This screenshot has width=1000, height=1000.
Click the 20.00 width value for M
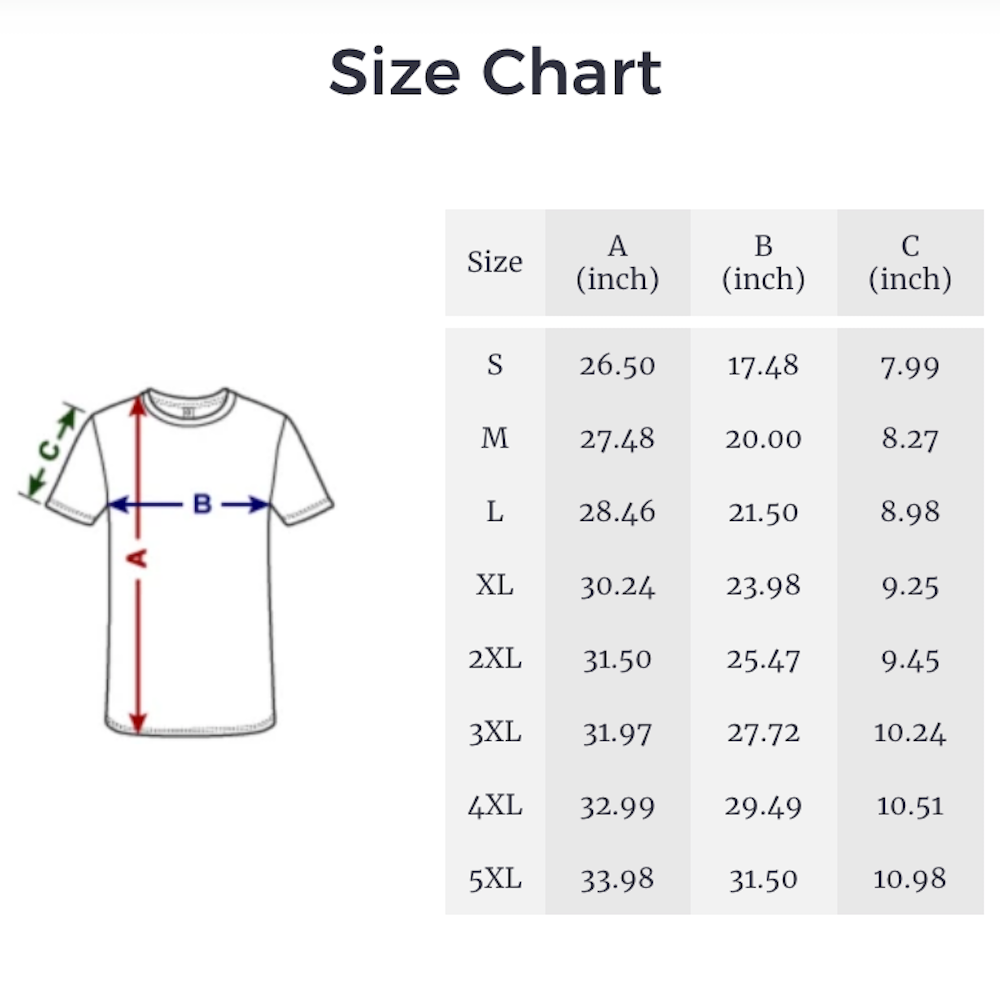coord(764,438)
